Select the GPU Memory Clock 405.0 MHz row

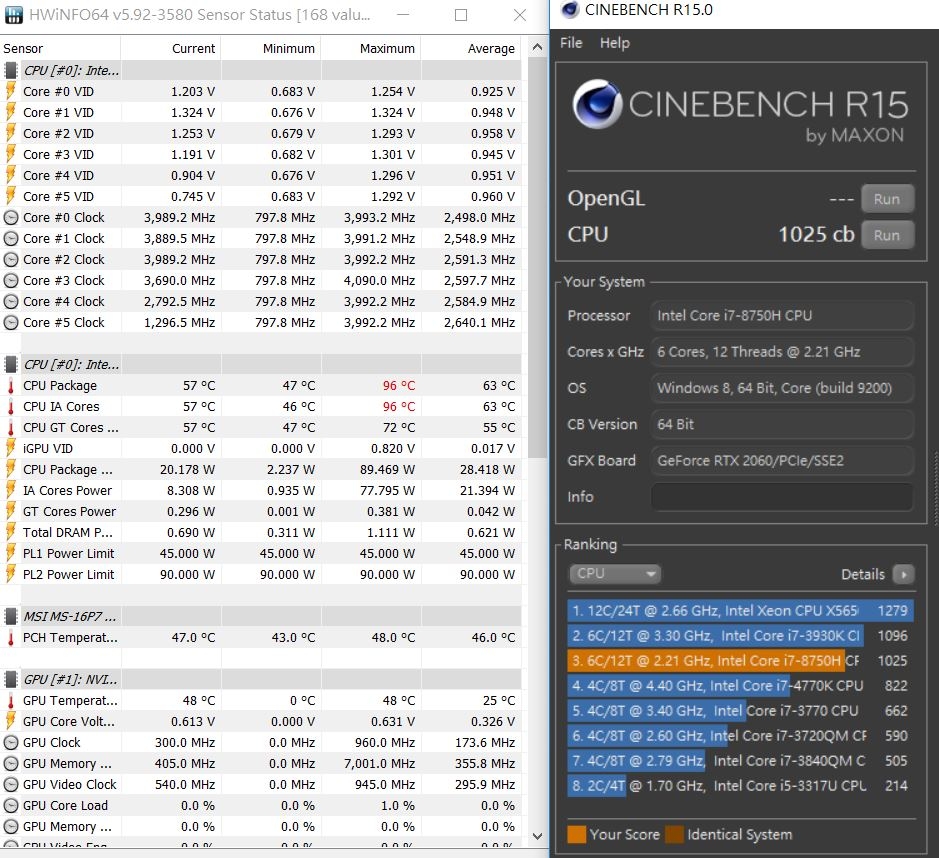click(261, 763)
